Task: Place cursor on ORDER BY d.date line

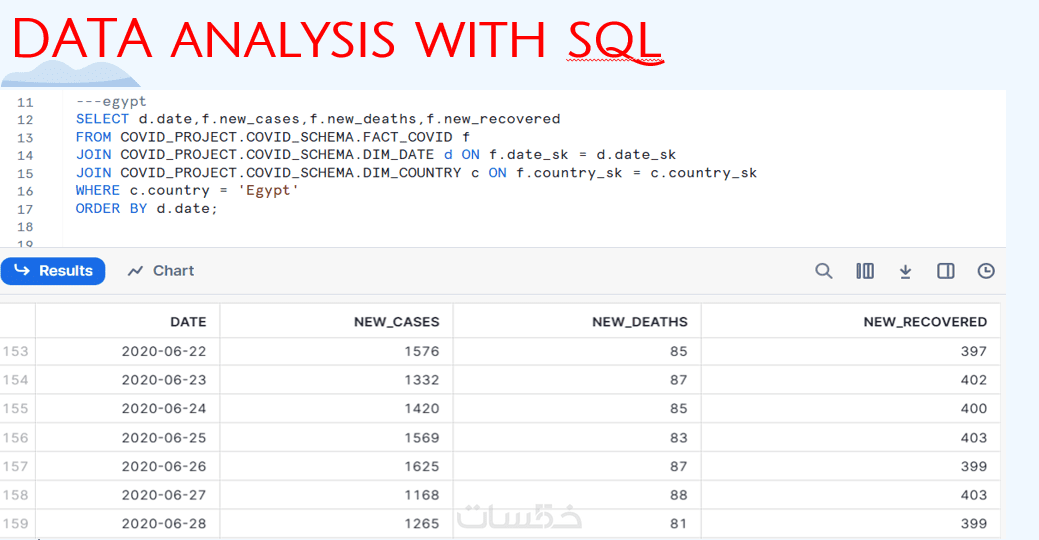Action: click(x=146, y=209)
